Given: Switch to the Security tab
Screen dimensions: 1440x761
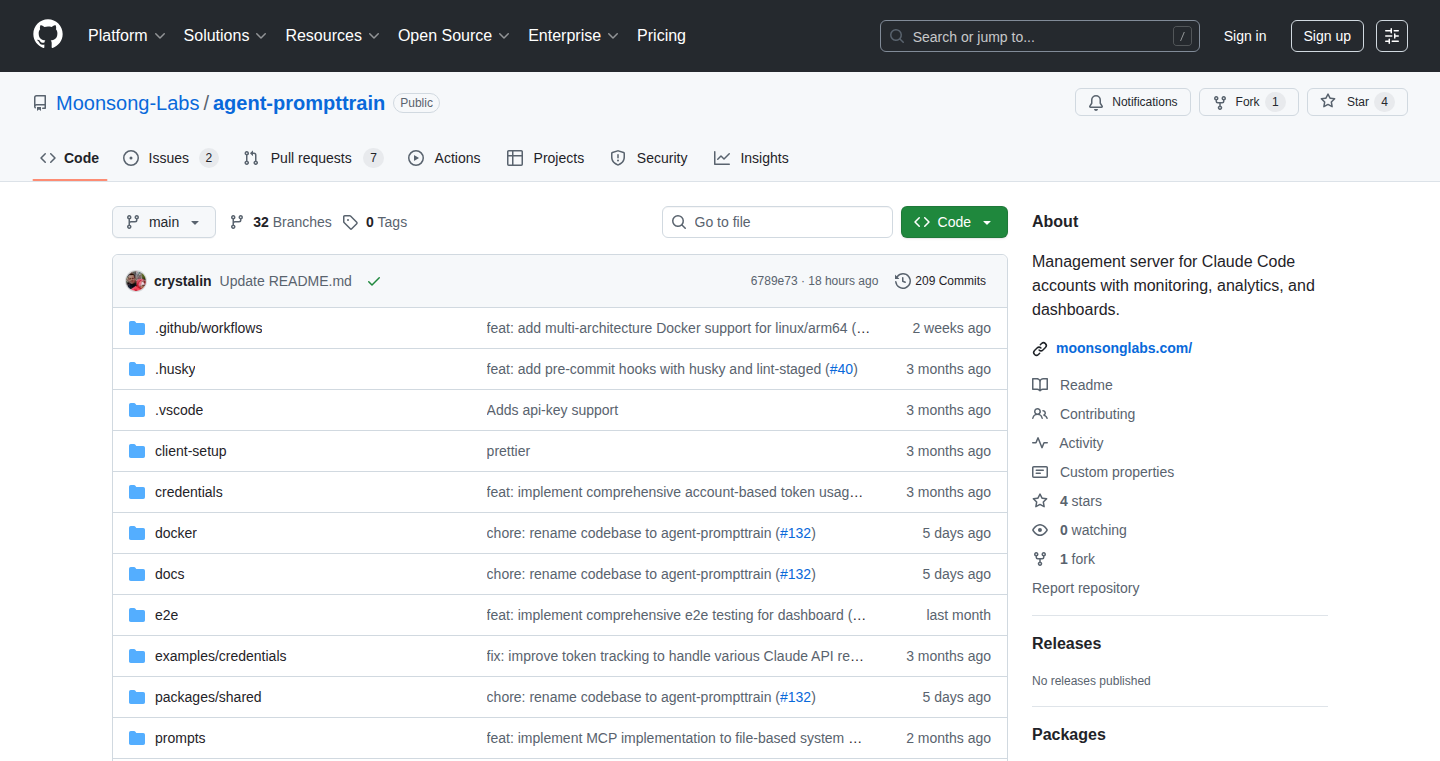Looking at the screenshot, I should (649, 158).
